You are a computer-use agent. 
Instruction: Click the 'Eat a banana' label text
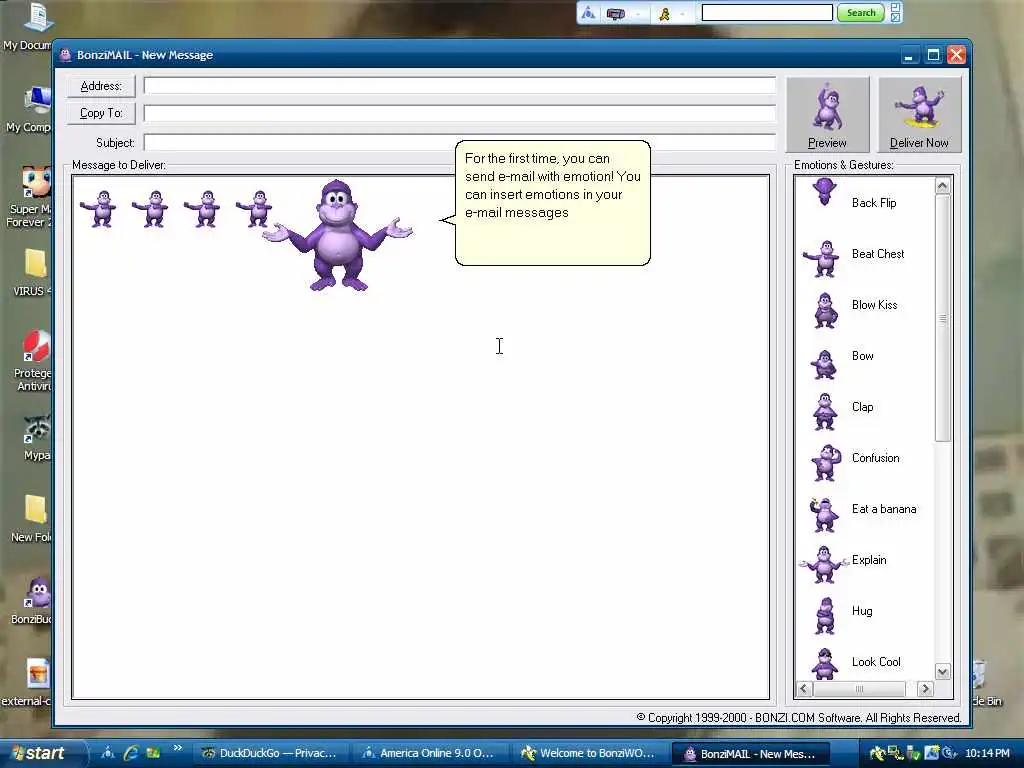point(884,509)
